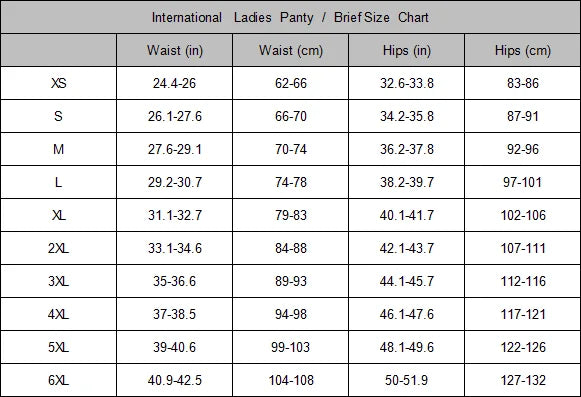Click the 2XL size row label
Viewport: 581px width, 397px height.
click(x=59, y=248)
